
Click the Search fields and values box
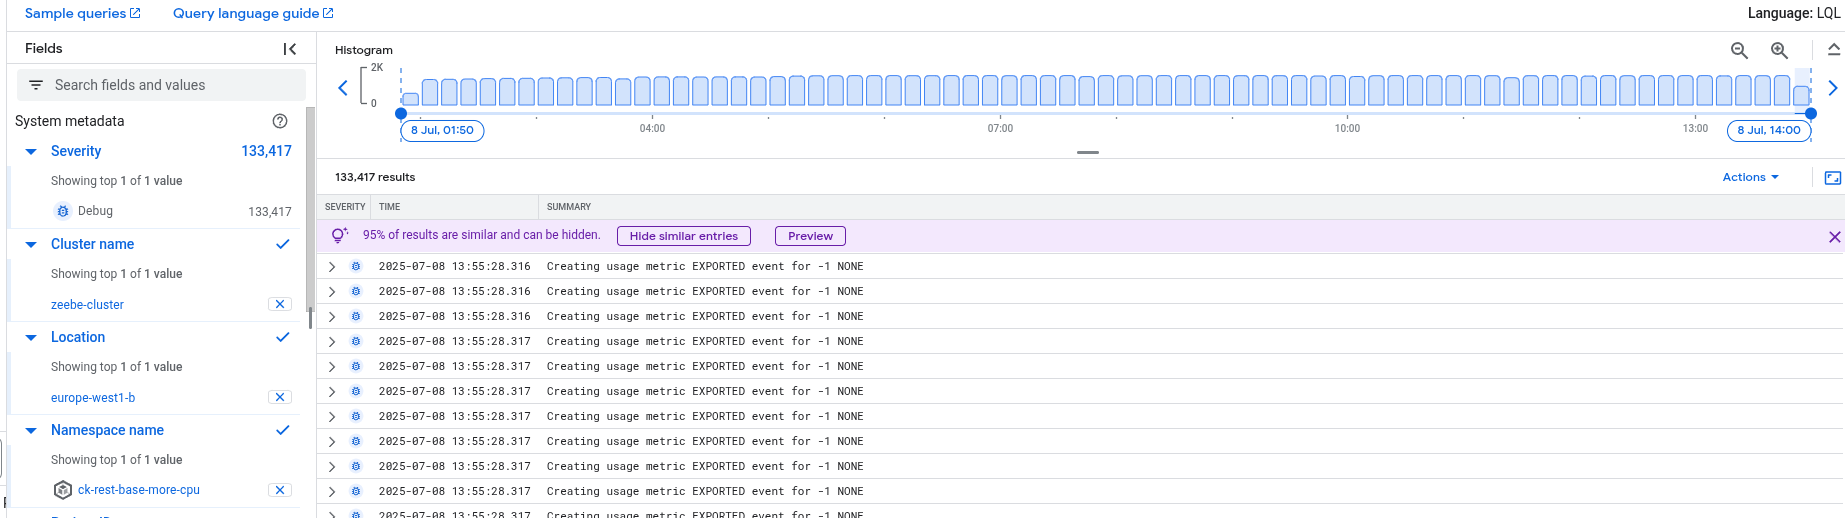[x=161, y=85]
